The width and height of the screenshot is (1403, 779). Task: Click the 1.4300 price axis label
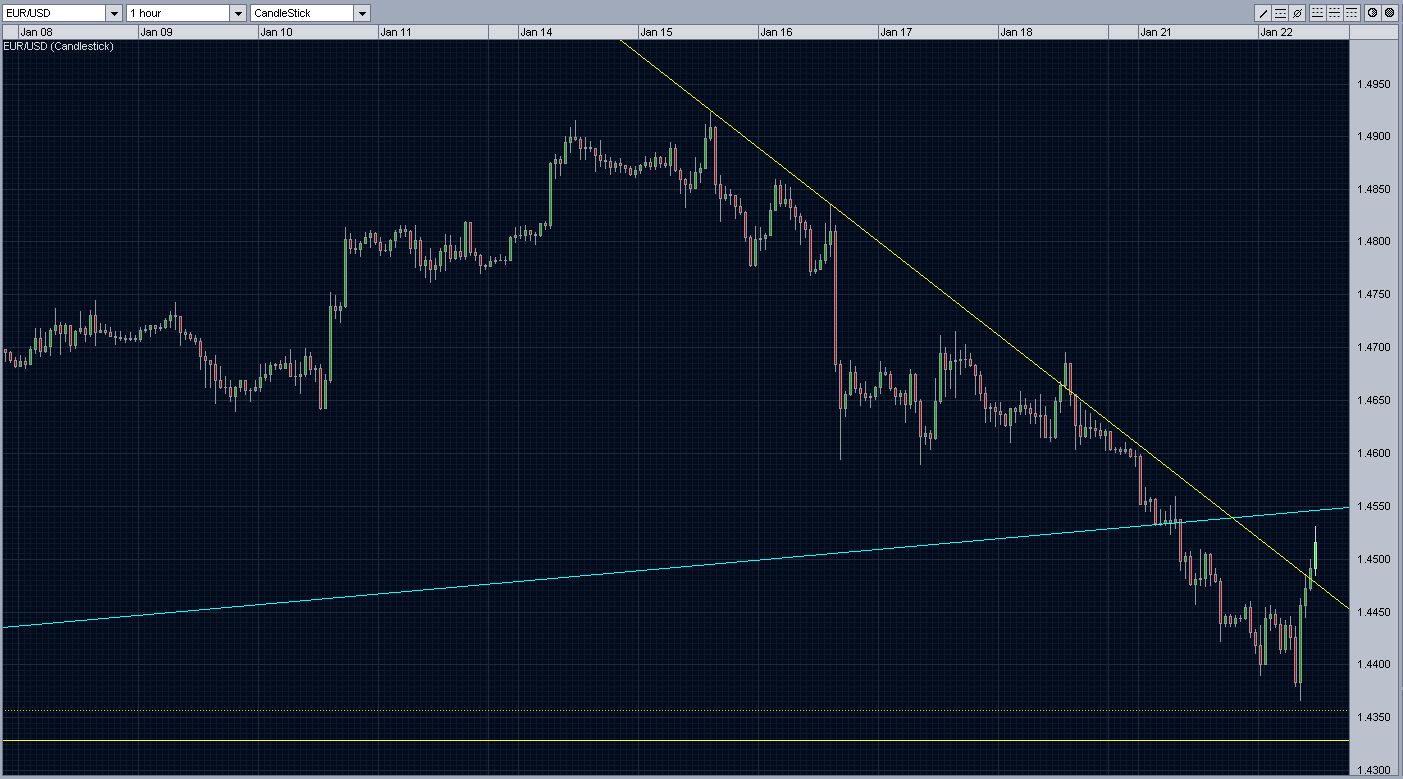(x=1373, y=771)
